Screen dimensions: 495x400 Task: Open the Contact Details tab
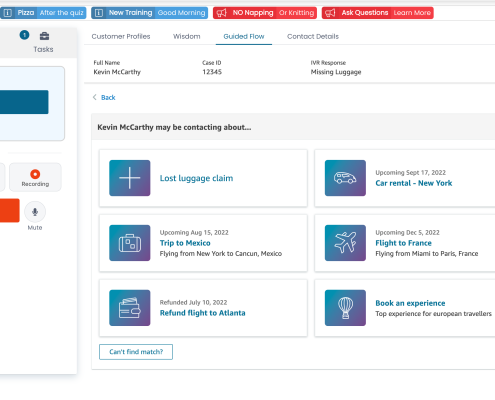313,36
